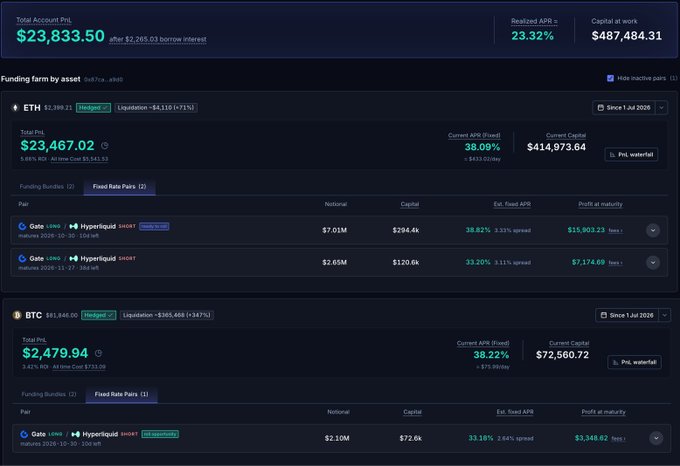Click the 38.82% fixed APR value

pyautogui.click(x=478, y=230)
